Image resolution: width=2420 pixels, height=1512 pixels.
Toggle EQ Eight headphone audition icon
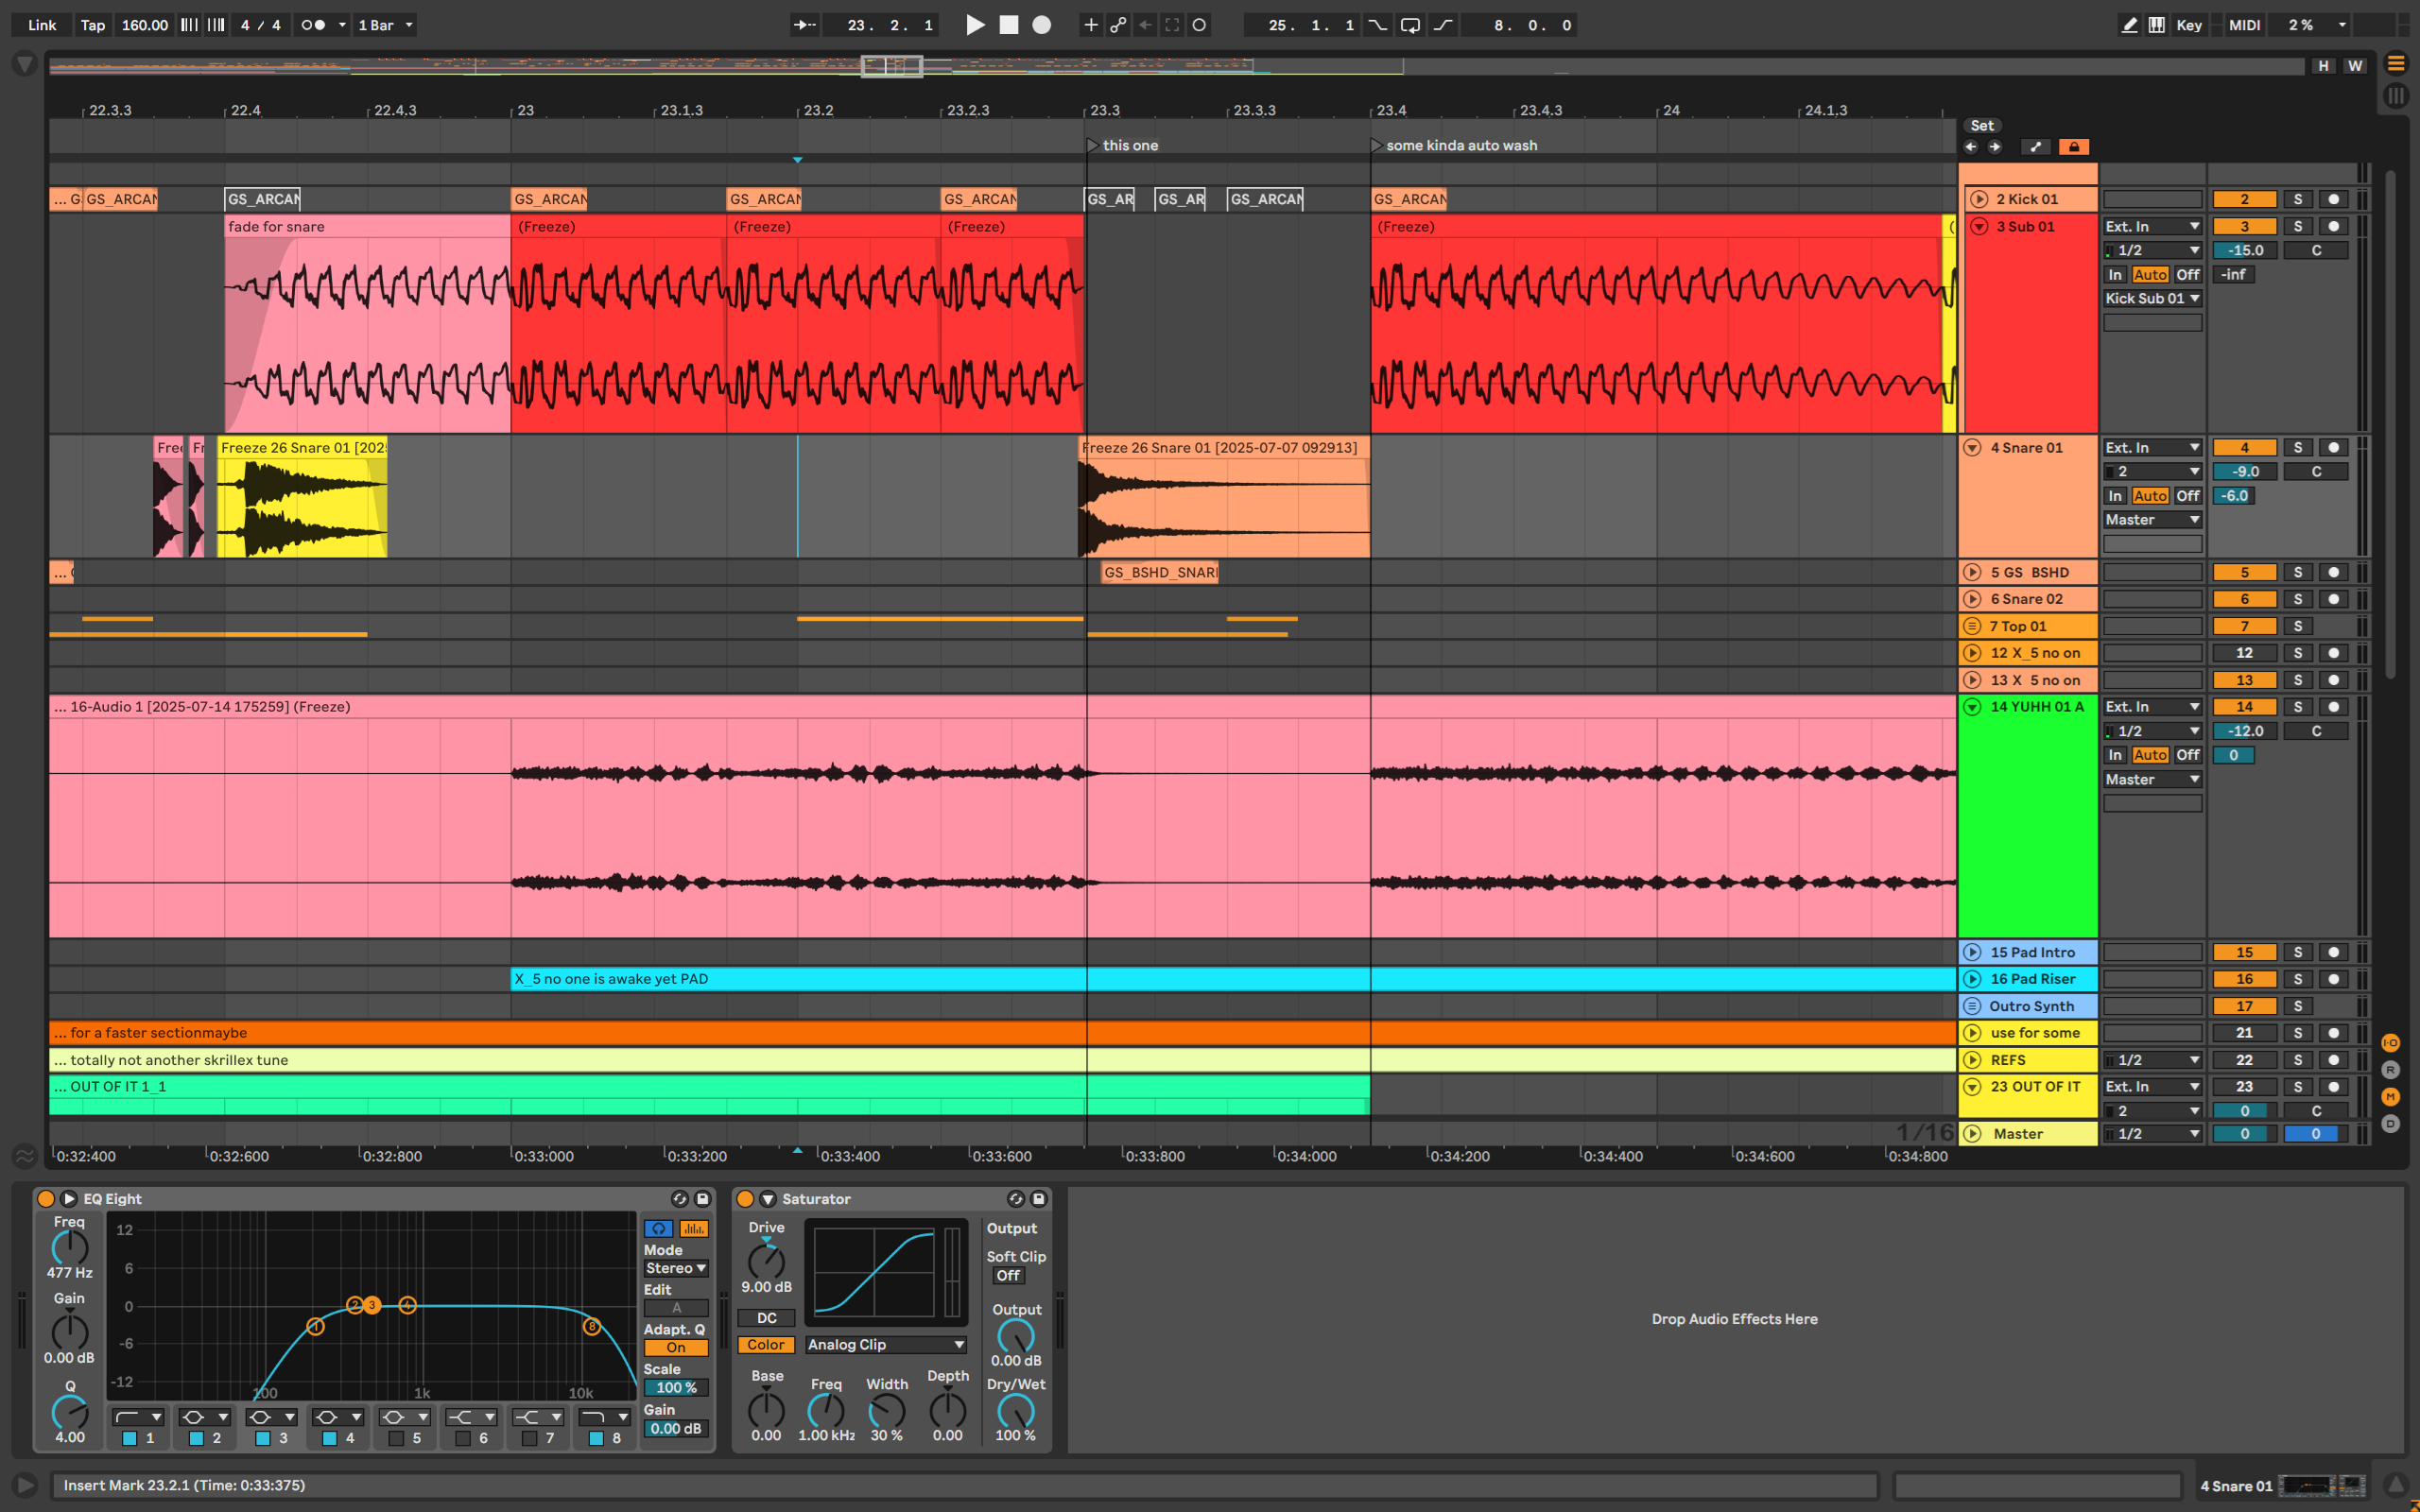point(658,1228)
